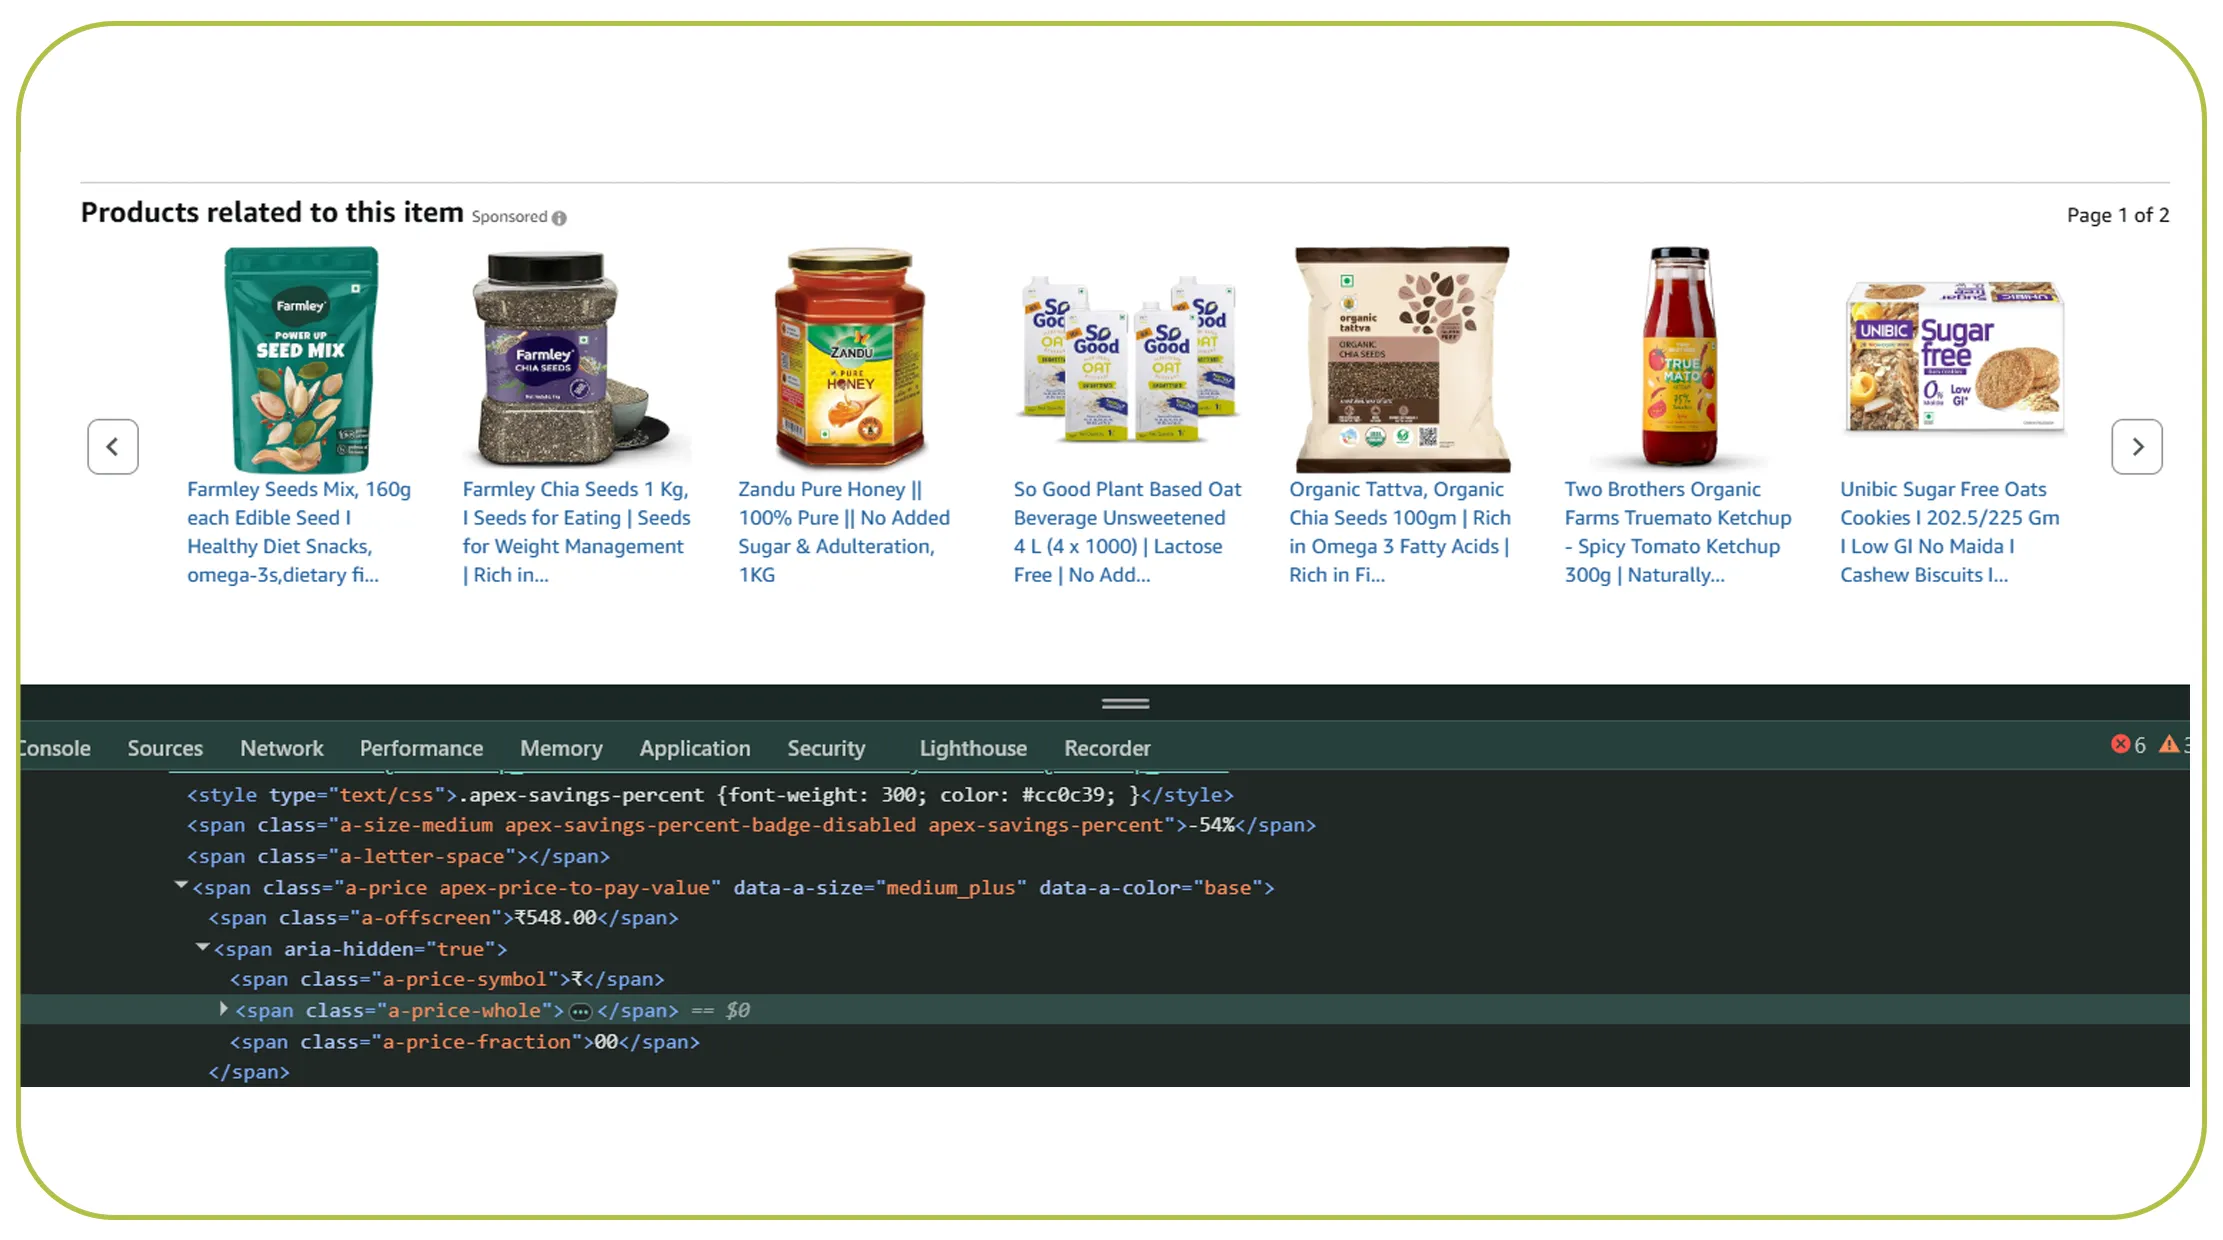The width and height of the screenshot is (2223, 1240).
Task: Select the a-offscreen ₹548.00 span line
Action: (443, 918)
